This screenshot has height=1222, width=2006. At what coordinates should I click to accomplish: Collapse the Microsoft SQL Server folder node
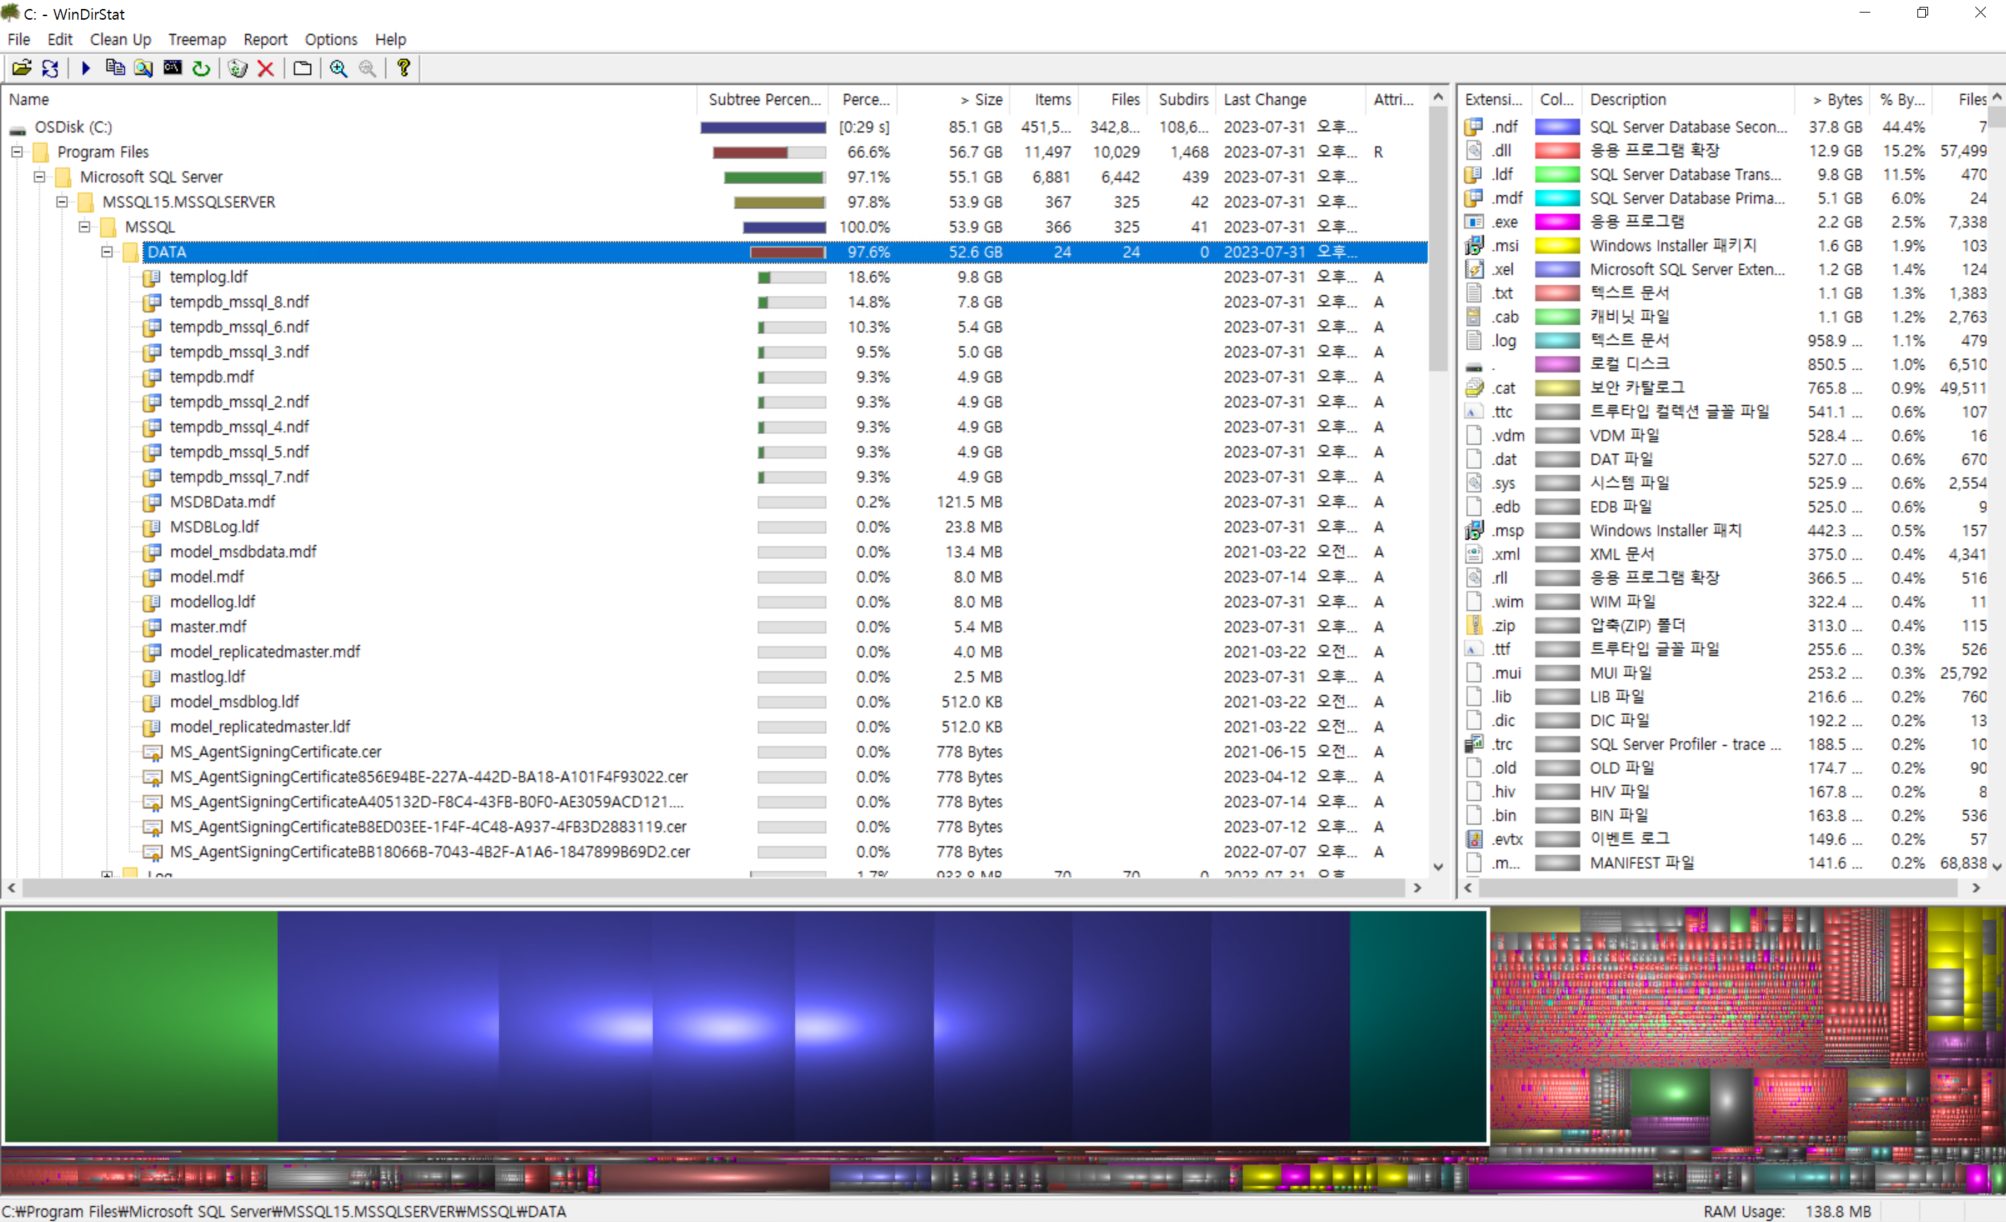pyautogui.click(x=40, y=177)
